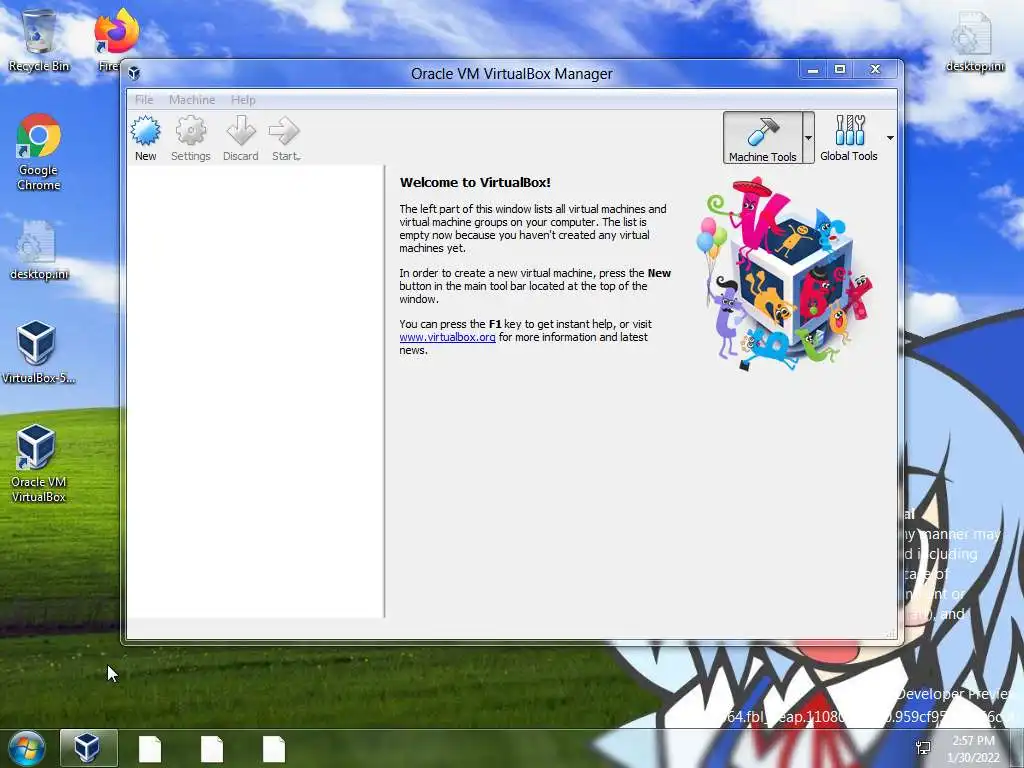
Task: Follow the www.virtualbox.org link
Action: click(x=447, y=337)
